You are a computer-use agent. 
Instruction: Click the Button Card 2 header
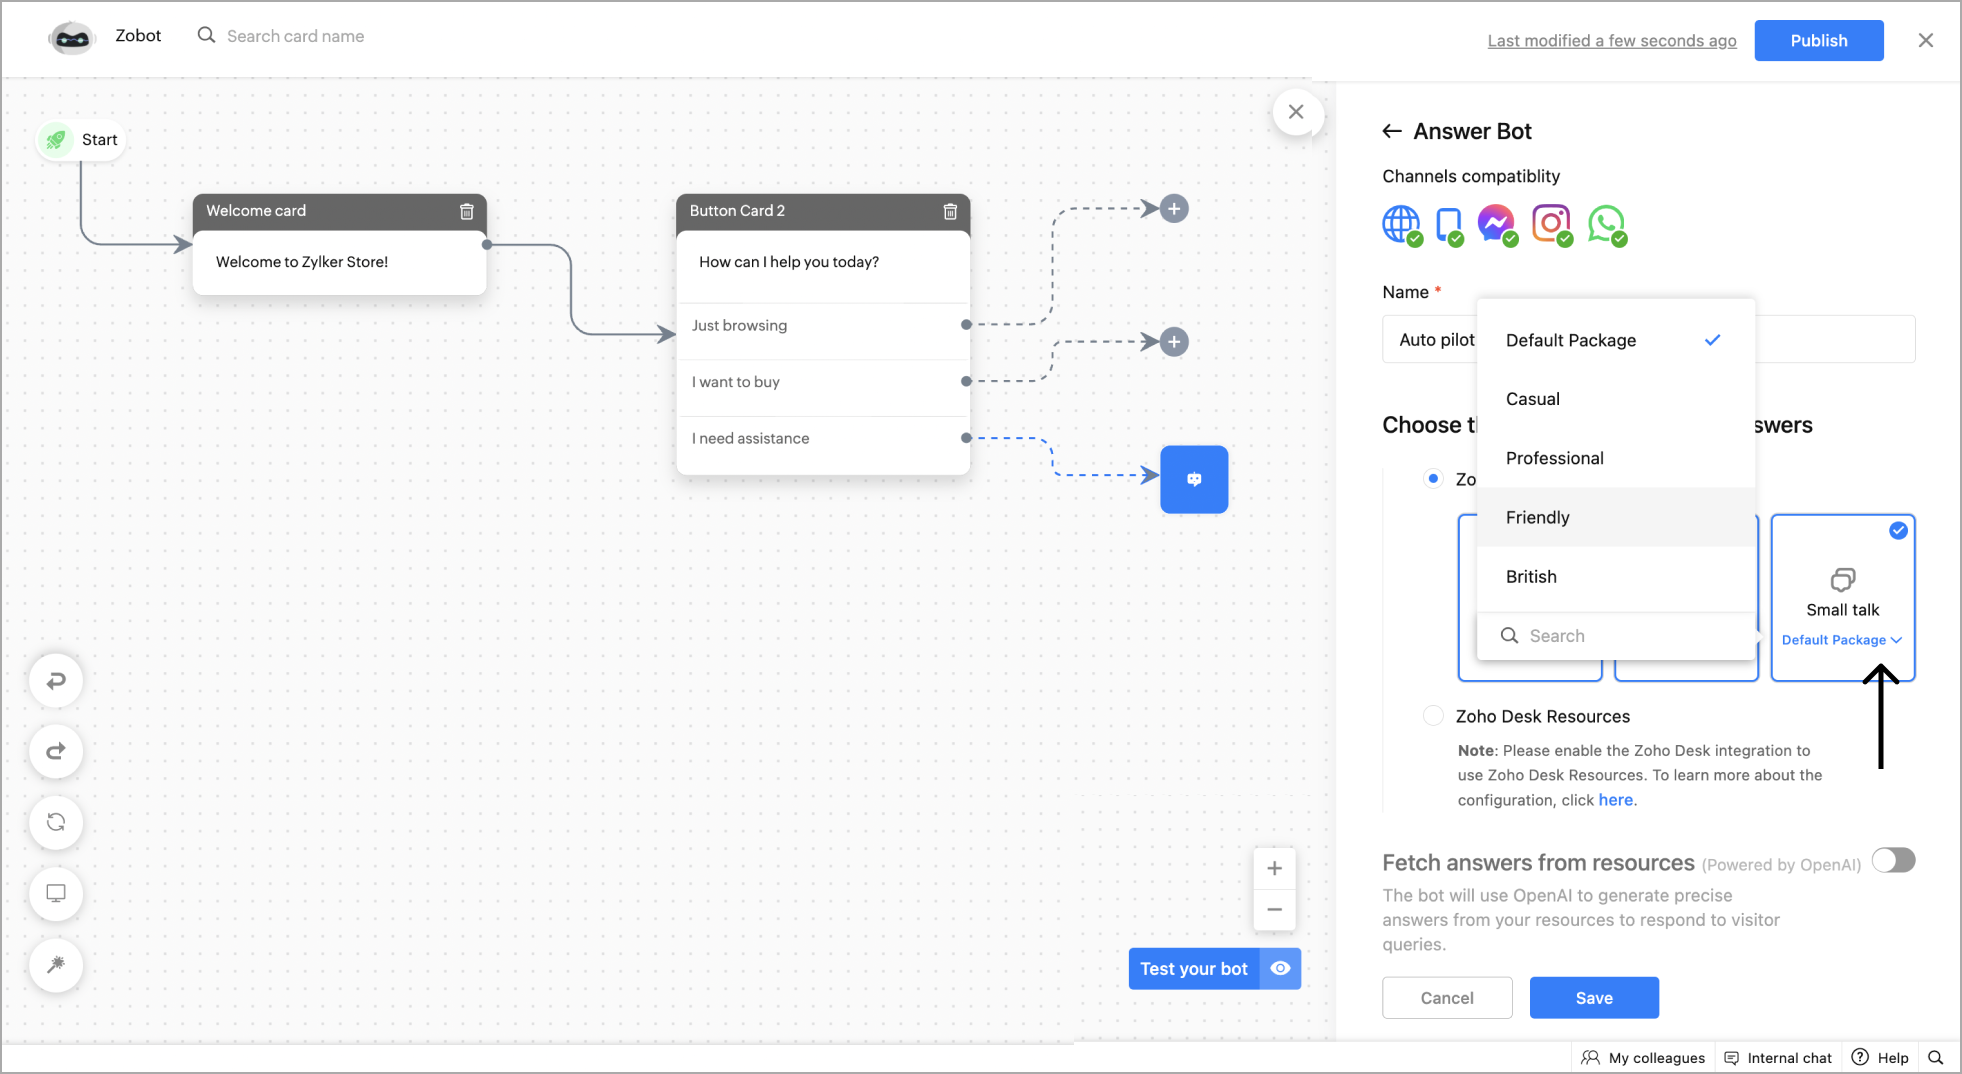823,211
